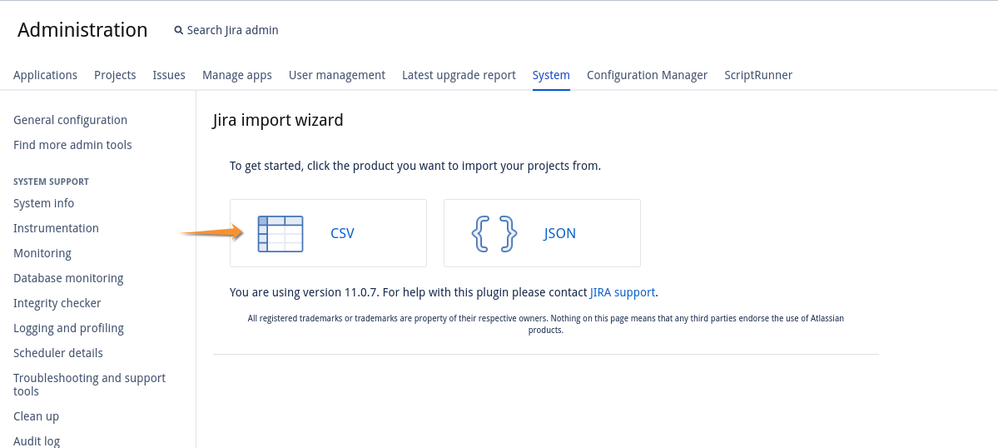Switch to the Projects tab

[115, 75]
